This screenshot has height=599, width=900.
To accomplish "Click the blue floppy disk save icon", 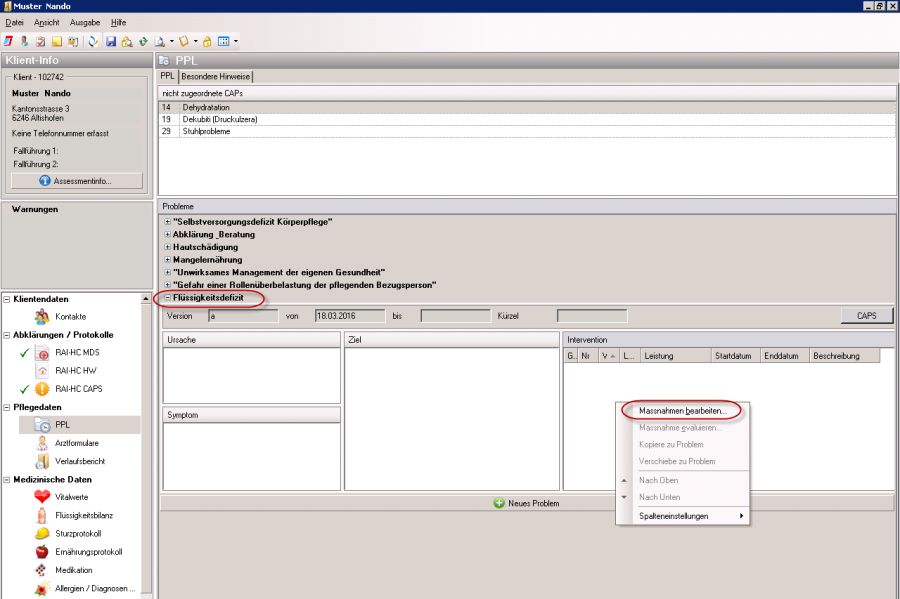I will click(x=111, y=41).
